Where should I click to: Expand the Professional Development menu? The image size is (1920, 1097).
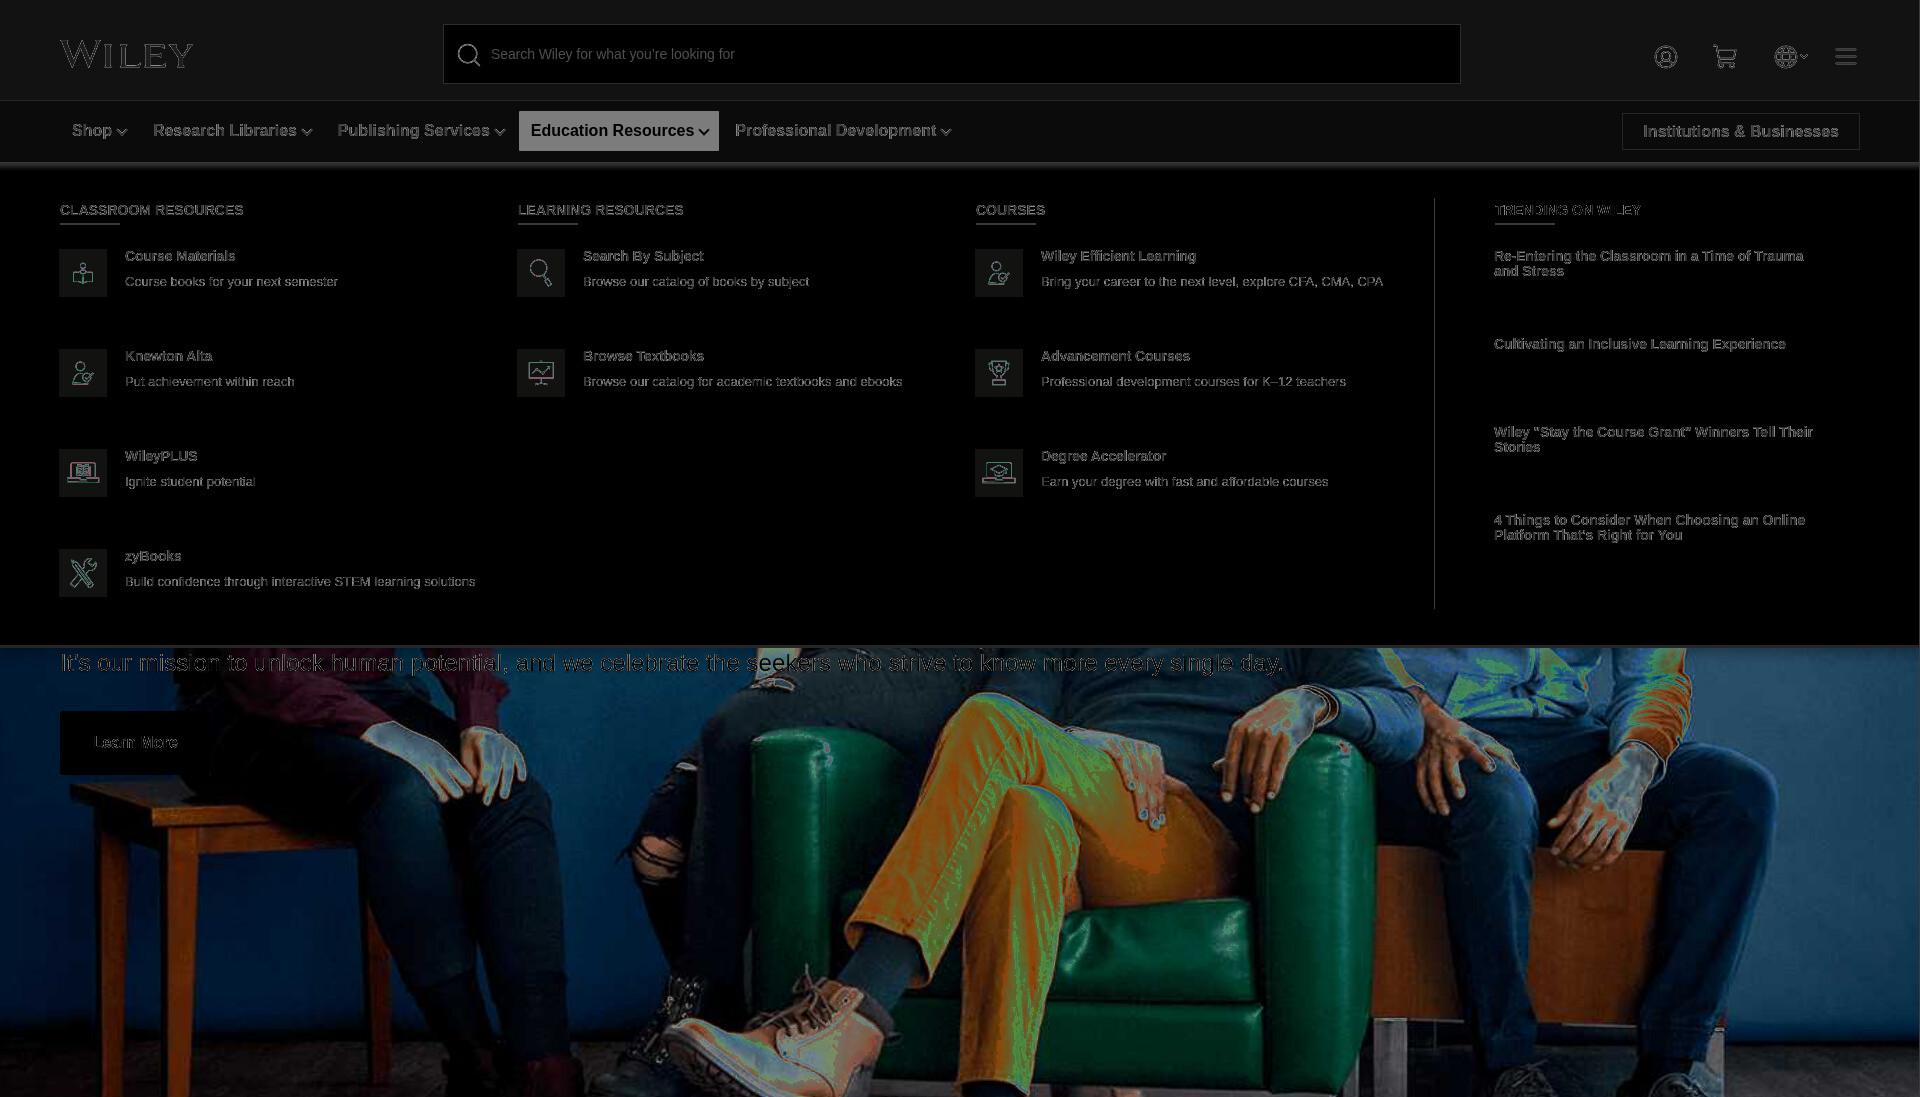tap(843, 131)
